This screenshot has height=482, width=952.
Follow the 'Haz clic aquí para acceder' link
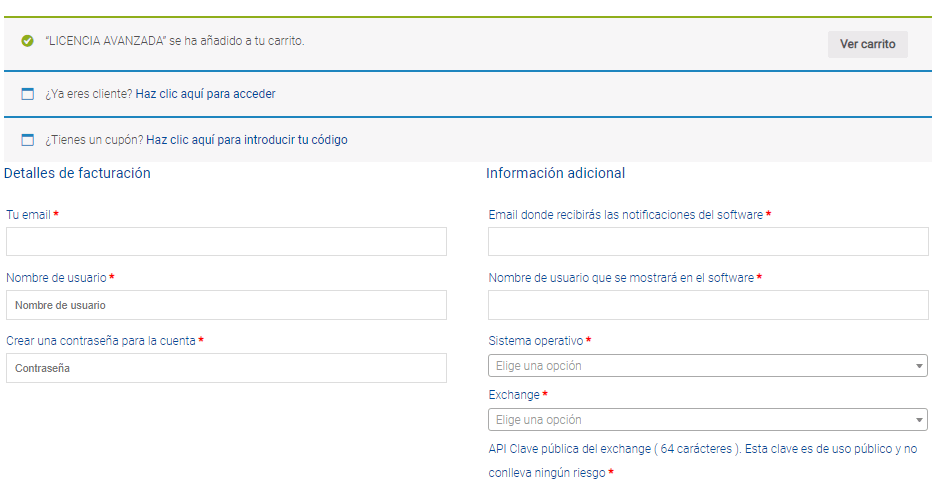point(205,94)
